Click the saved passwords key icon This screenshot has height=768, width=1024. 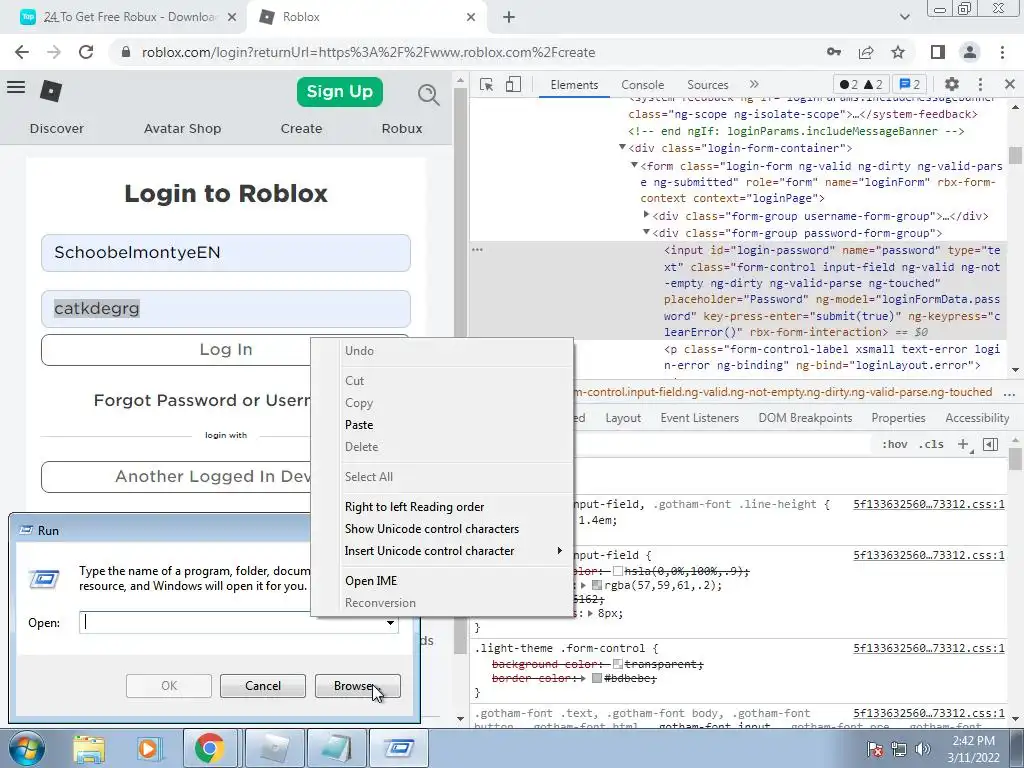point(834,52)
